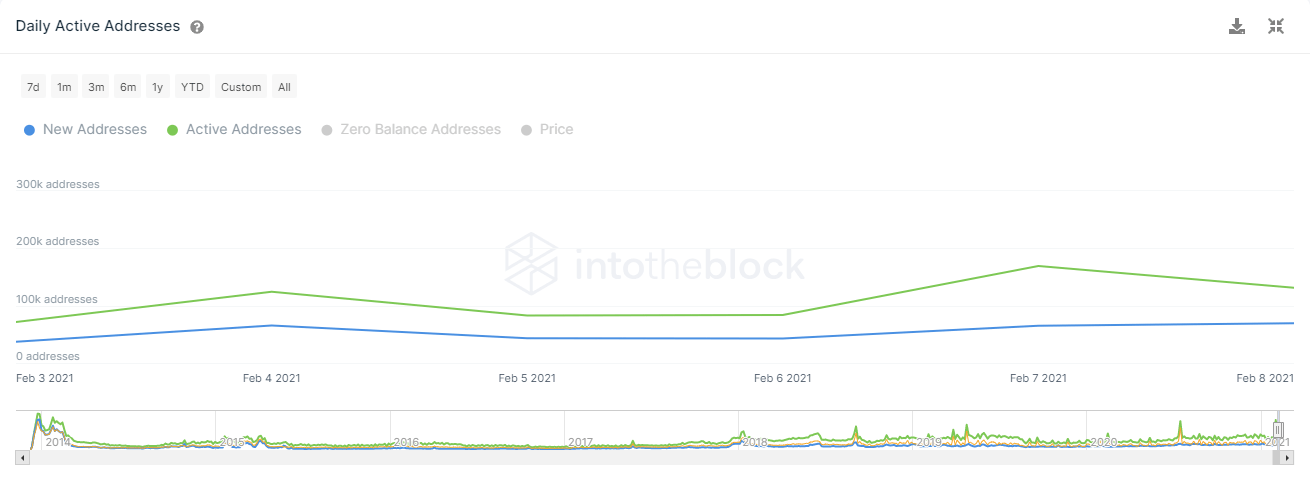Collapse chart using the shrink arrows icon
1310x477 pixels.
(1276, 27)
